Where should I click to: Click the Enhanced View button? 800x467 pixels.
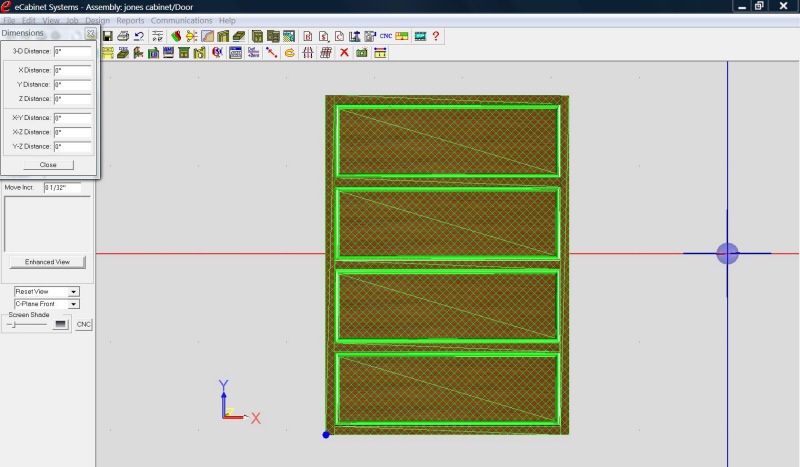tap(47, 262)
